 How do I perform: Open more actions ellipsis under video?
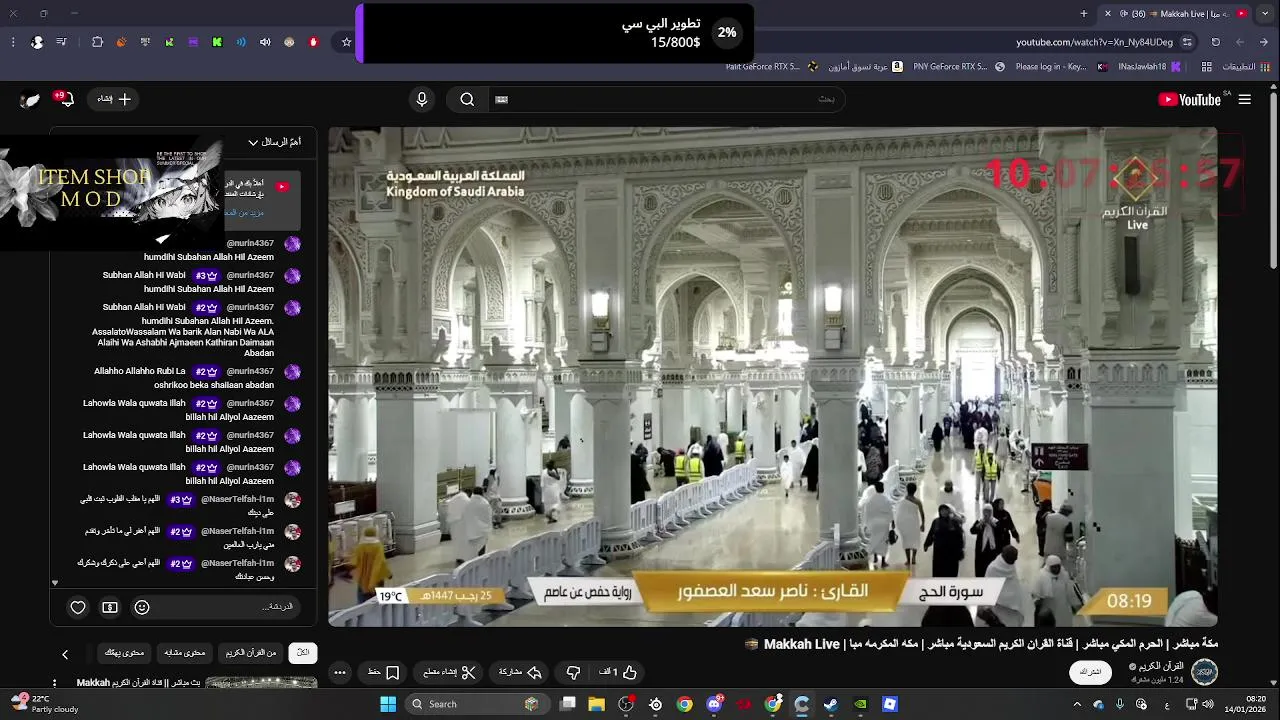340,672
